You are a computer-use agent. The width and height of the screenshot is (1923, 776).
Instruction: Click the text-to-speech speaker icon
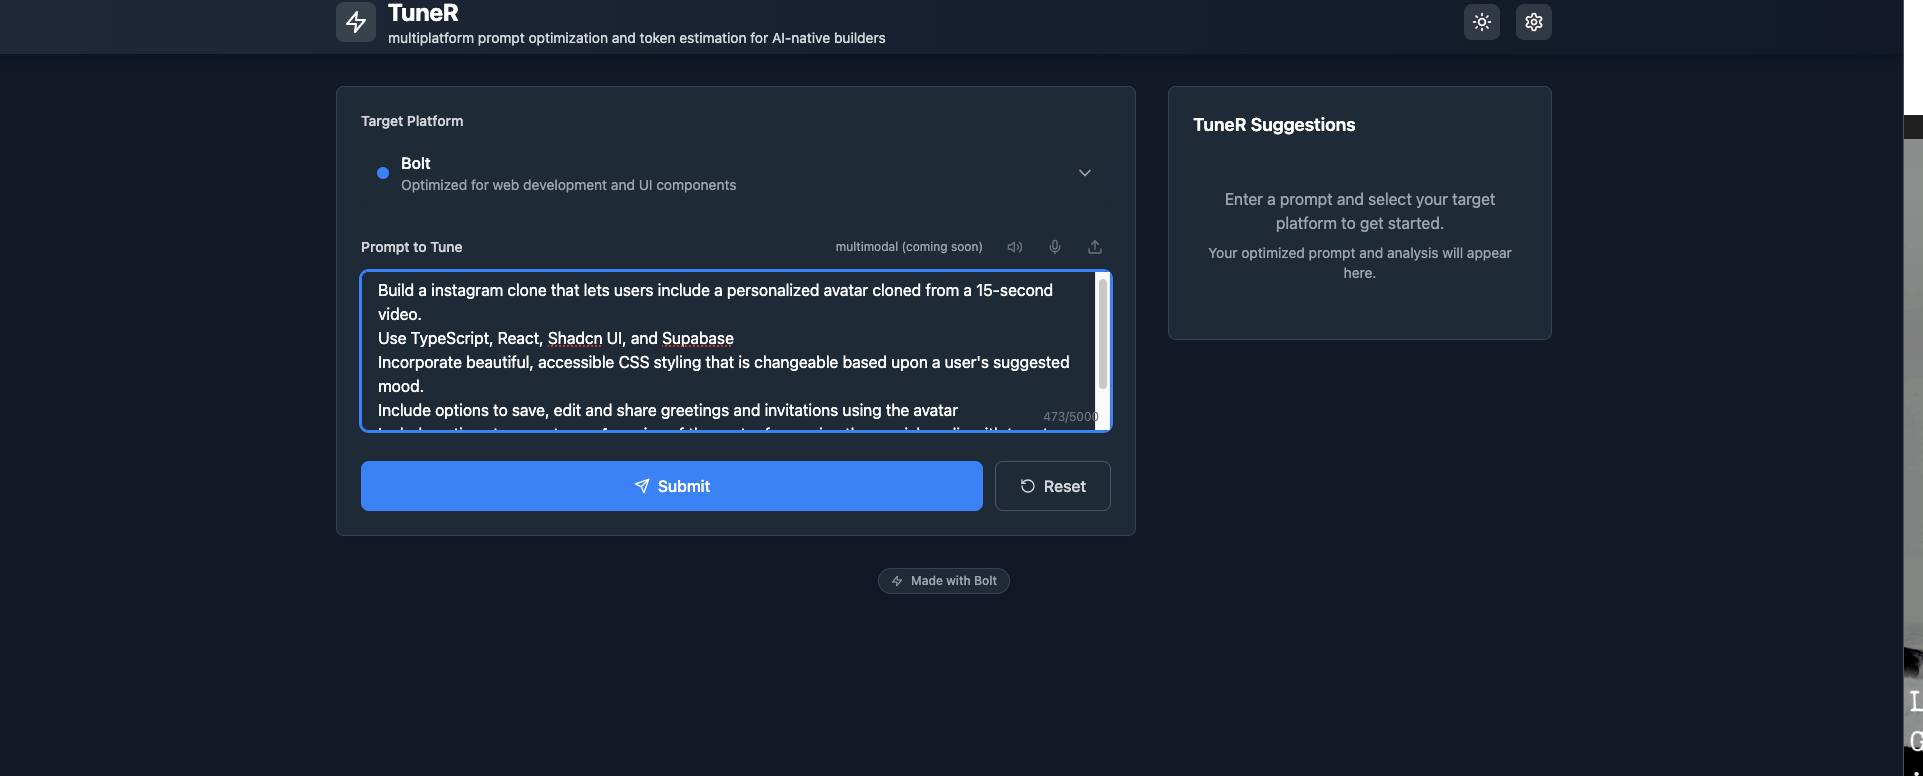pos(1014,246)
